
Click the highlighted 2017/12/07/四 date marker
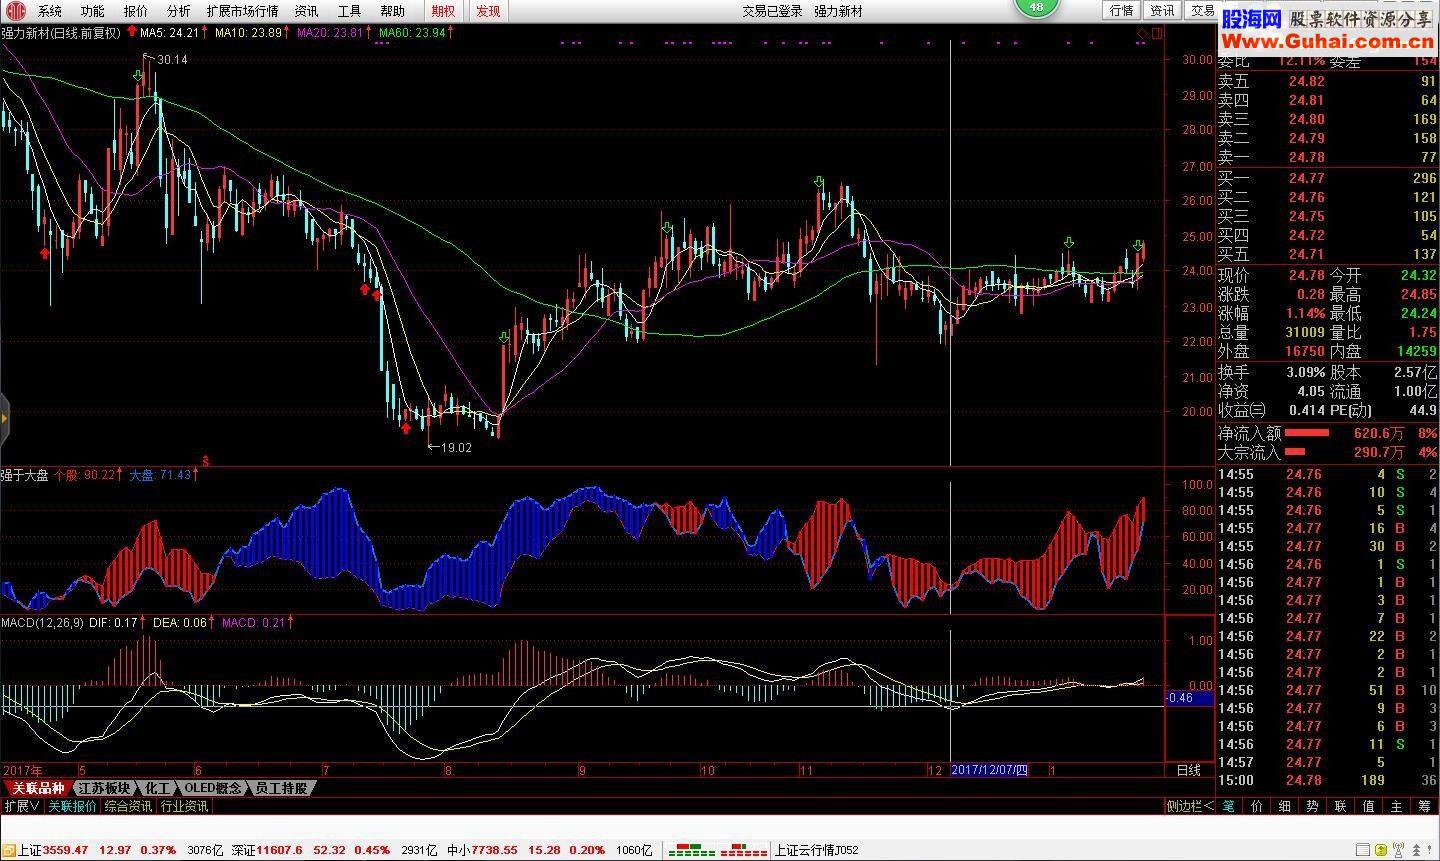(x=989, y=770)
